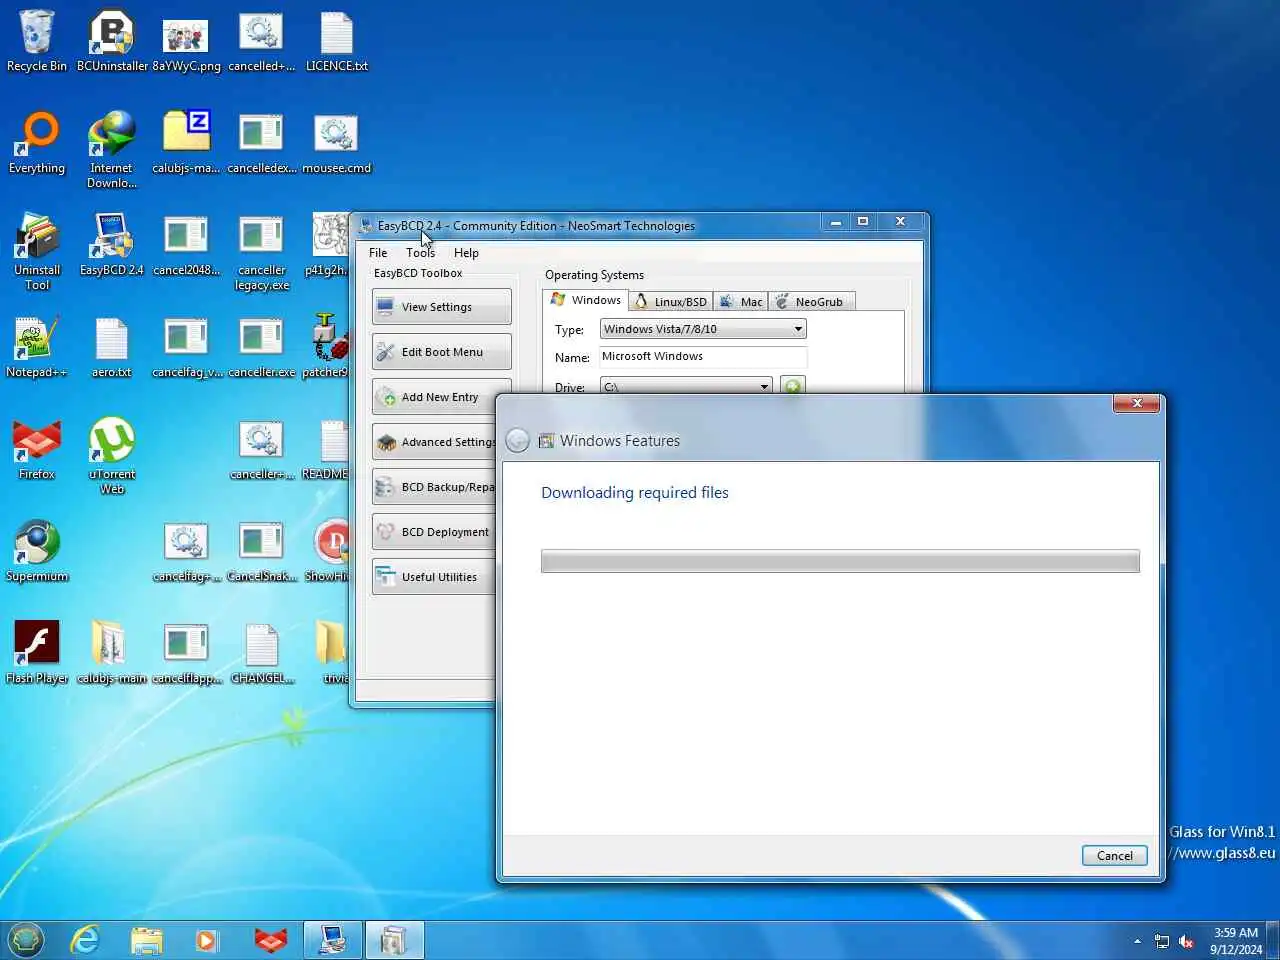Open Advanced Settings in EasyBCD

434,442
